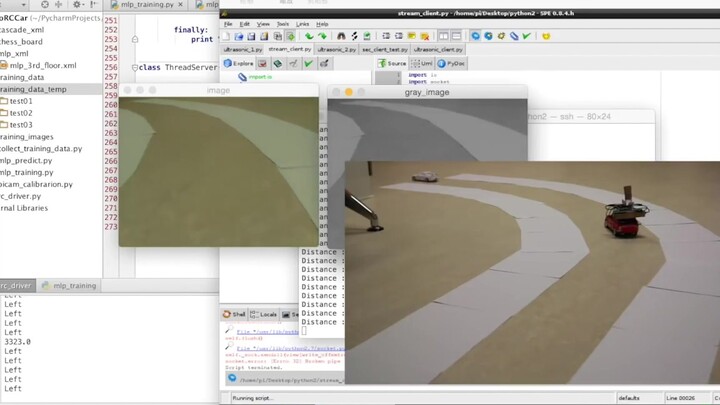Switch to mlp_training.py tab in PyCharm
The height and width of the screenshot is (405, 720).
pyautogui.click(x=147, y=4)
